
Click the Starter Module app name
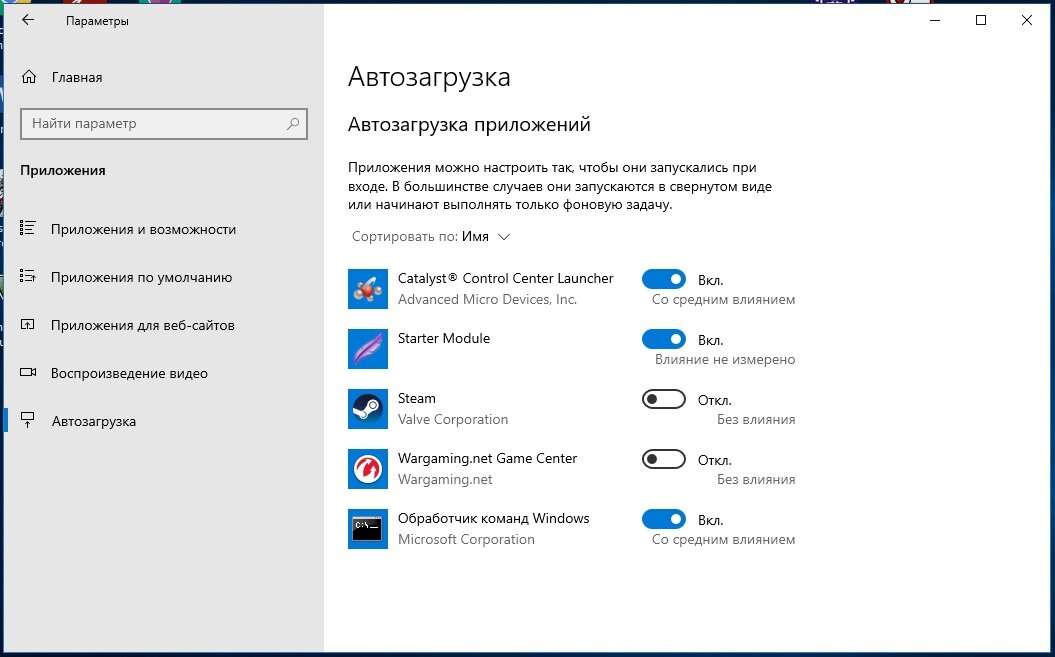coord(443,338)
